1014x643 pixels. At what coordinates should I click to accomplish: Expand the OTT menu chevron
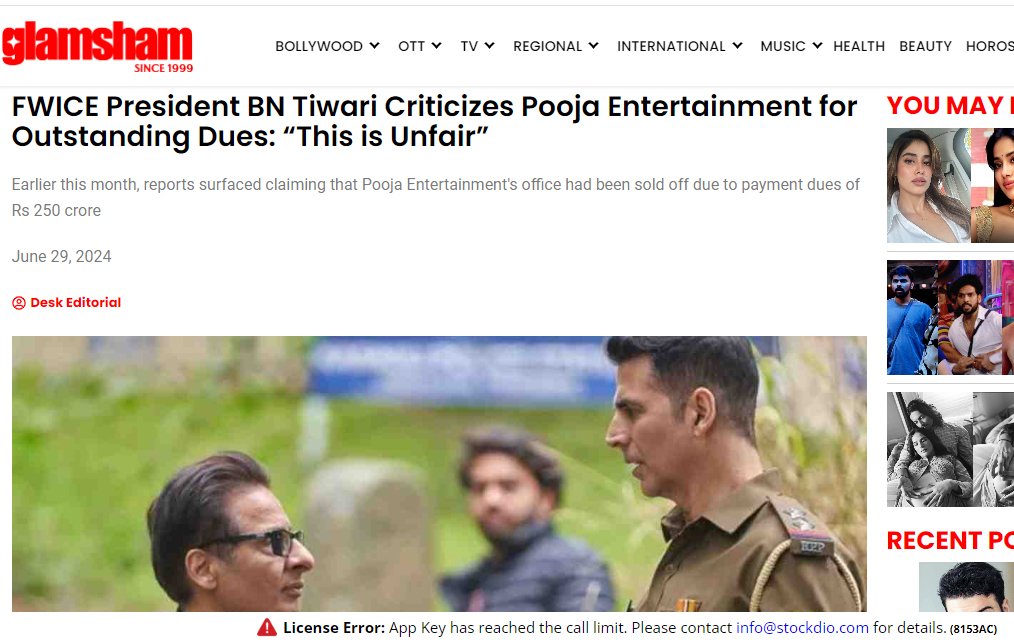437,46
